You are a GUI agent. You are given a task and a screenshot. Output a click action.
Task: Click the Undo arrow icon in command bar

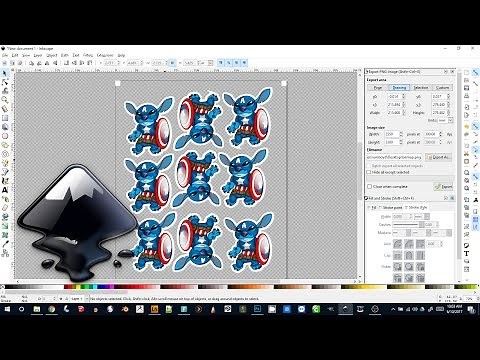(467, 127)
